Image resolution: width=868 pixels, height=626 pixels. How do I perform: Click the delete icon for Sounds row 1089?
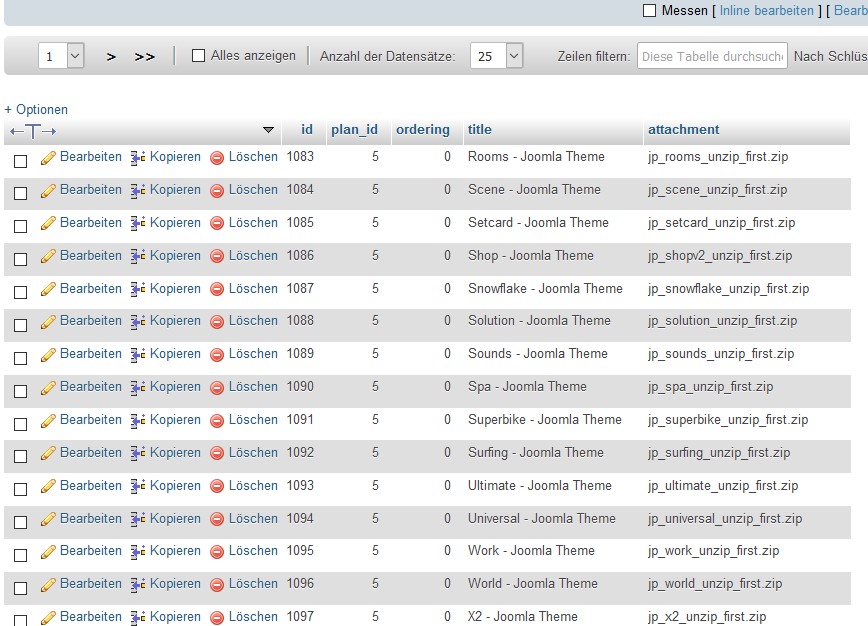(217, 355)
